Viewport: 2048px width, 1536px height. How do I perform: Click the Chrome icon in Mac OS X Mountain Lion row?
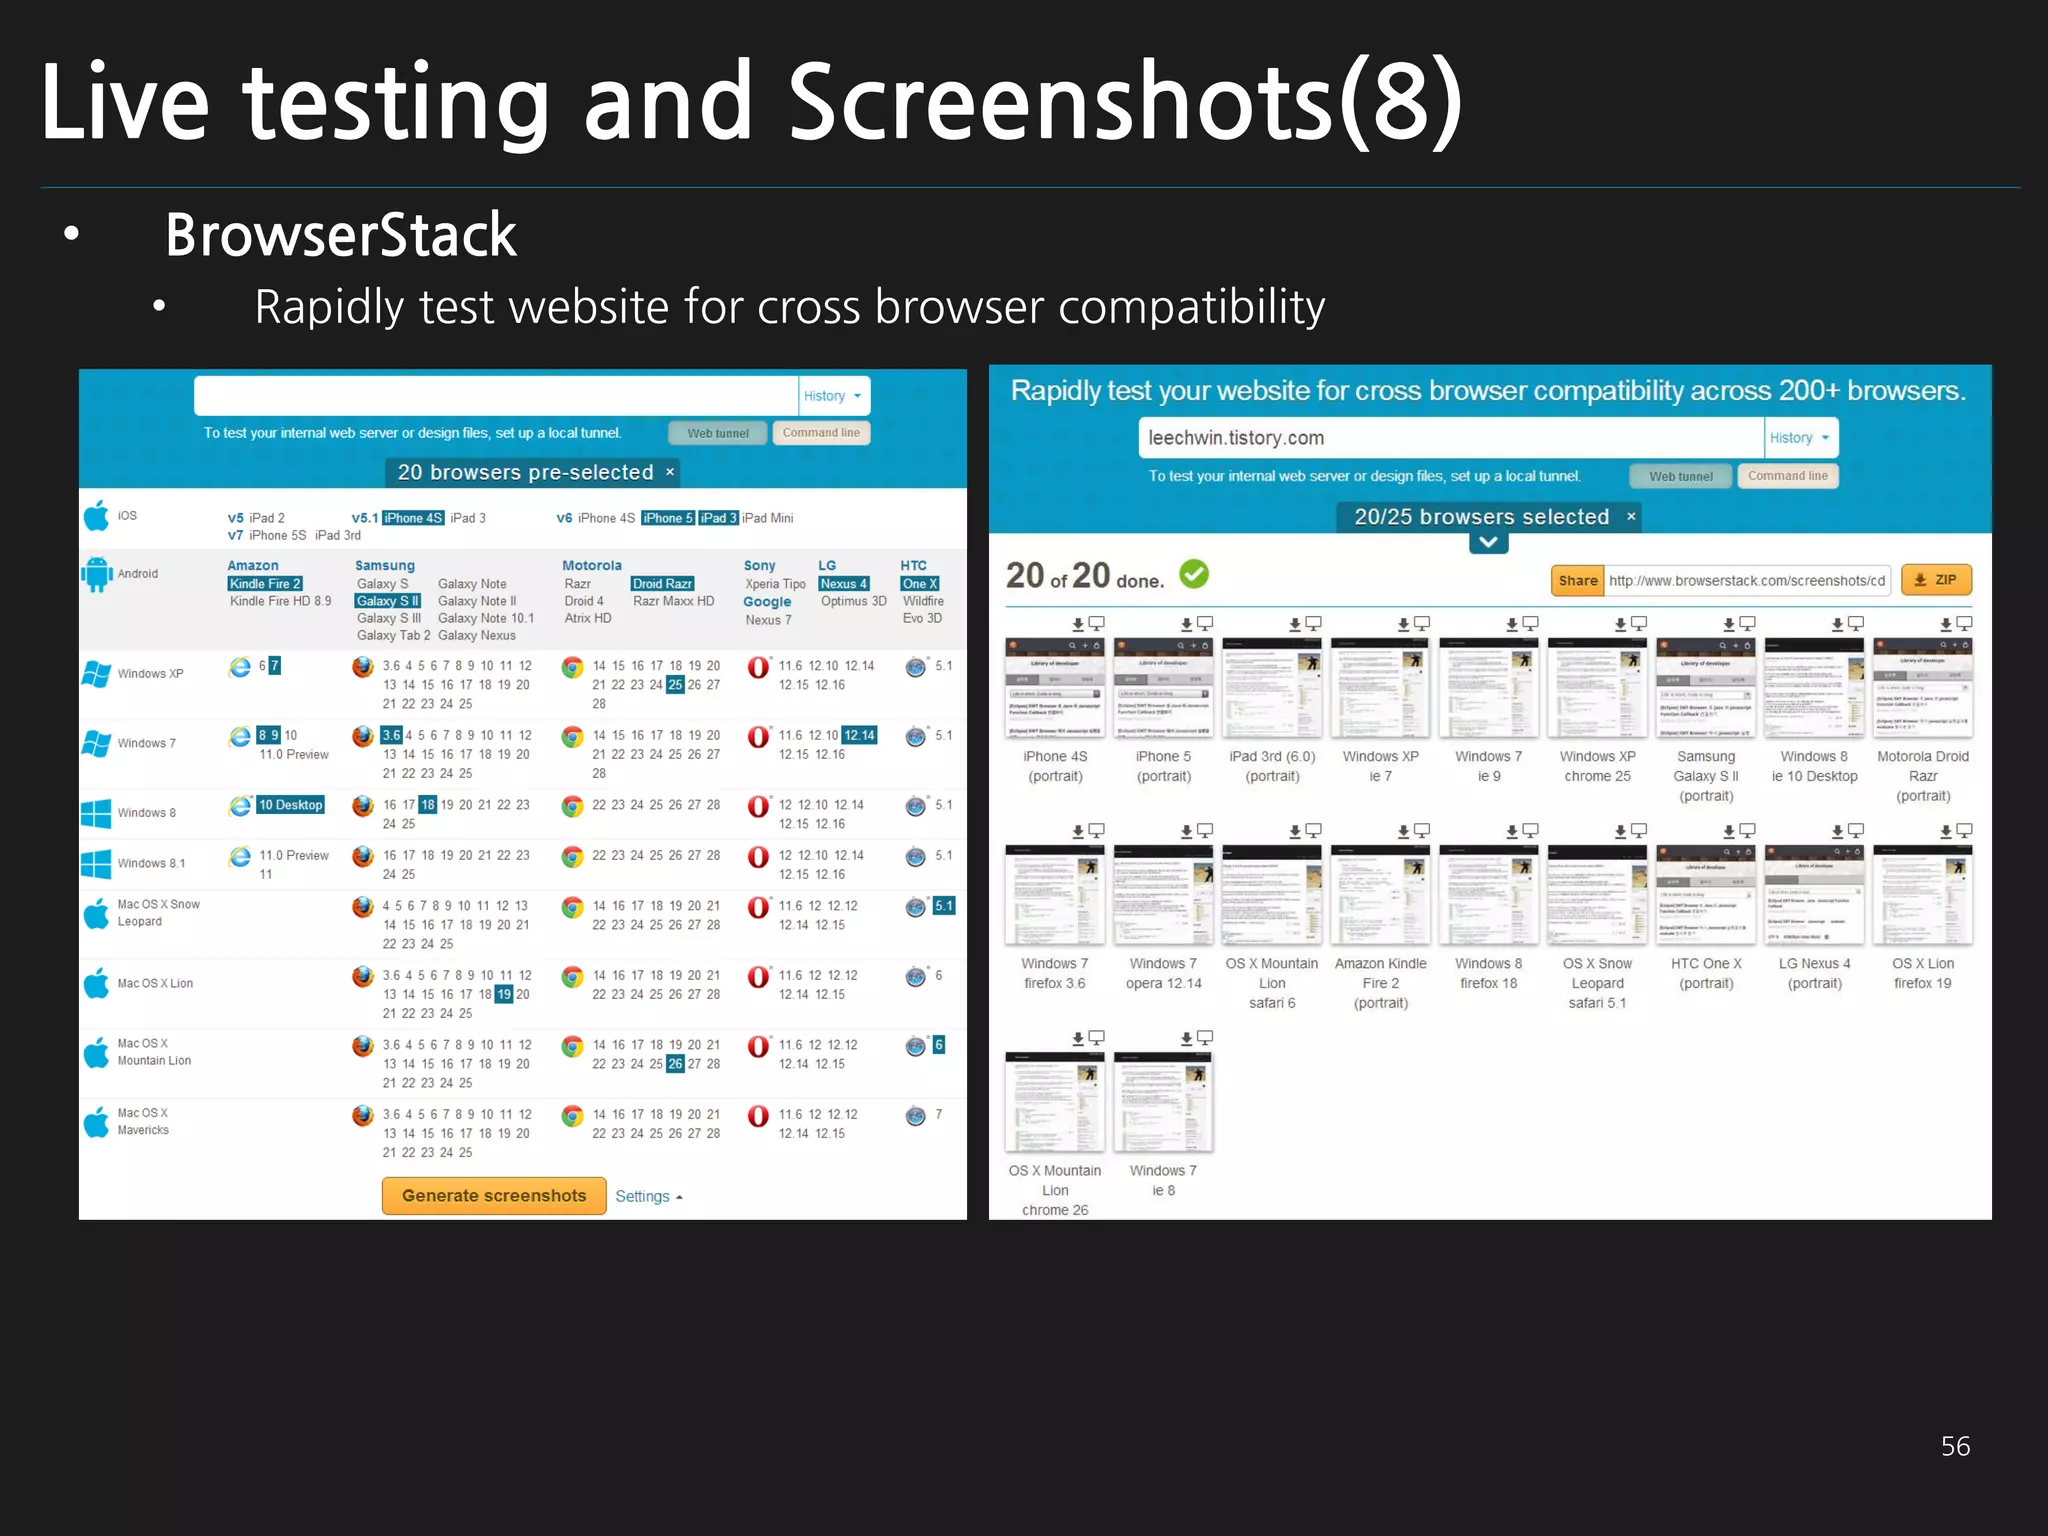click(x=572, y=1046)
